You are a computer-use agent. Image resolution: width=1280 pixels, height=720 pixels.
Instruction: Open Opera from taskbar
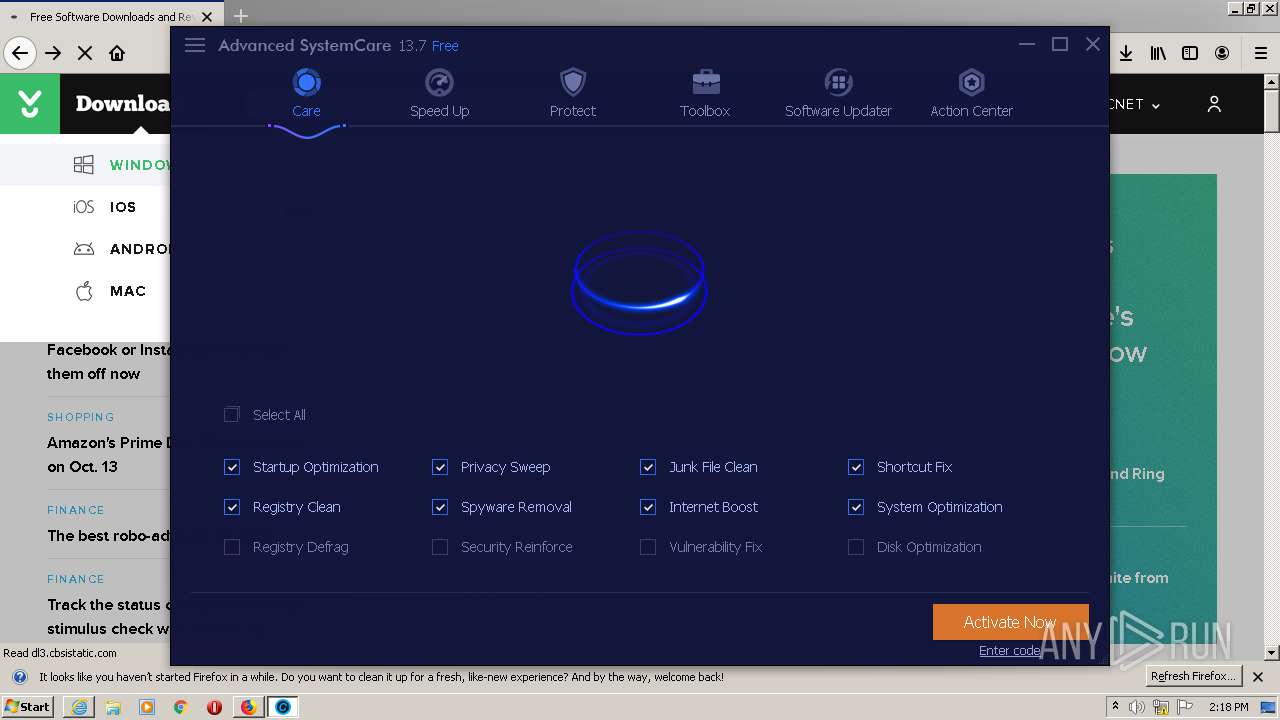click(214, 707)
